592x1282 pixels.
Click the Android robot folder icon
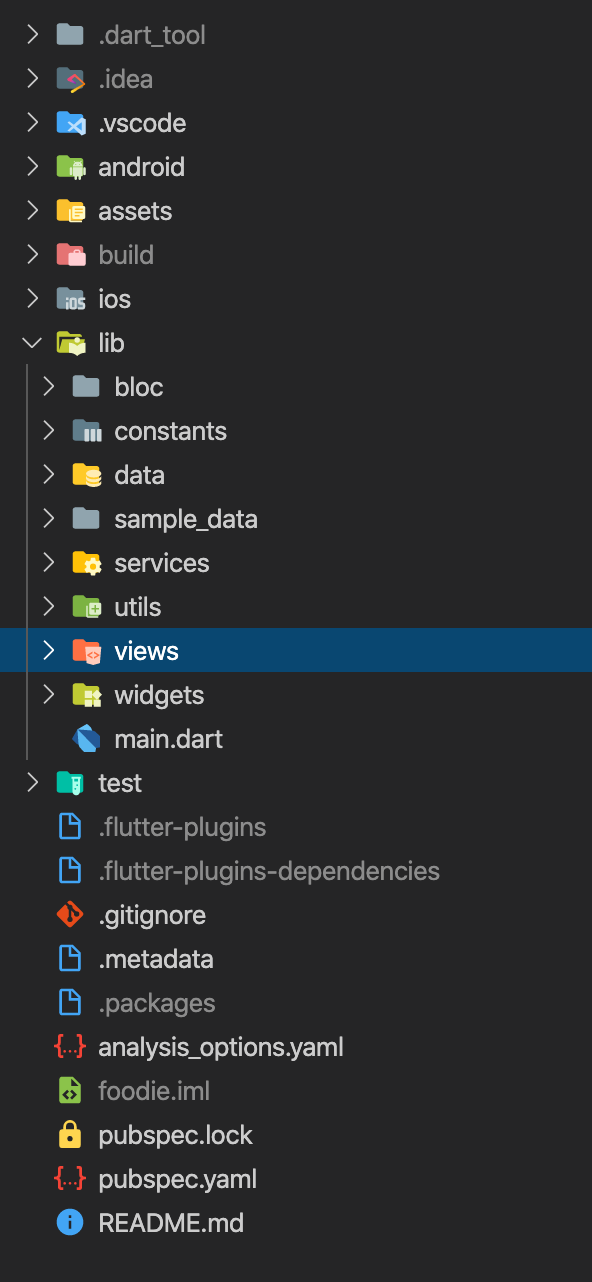[70, 167]
